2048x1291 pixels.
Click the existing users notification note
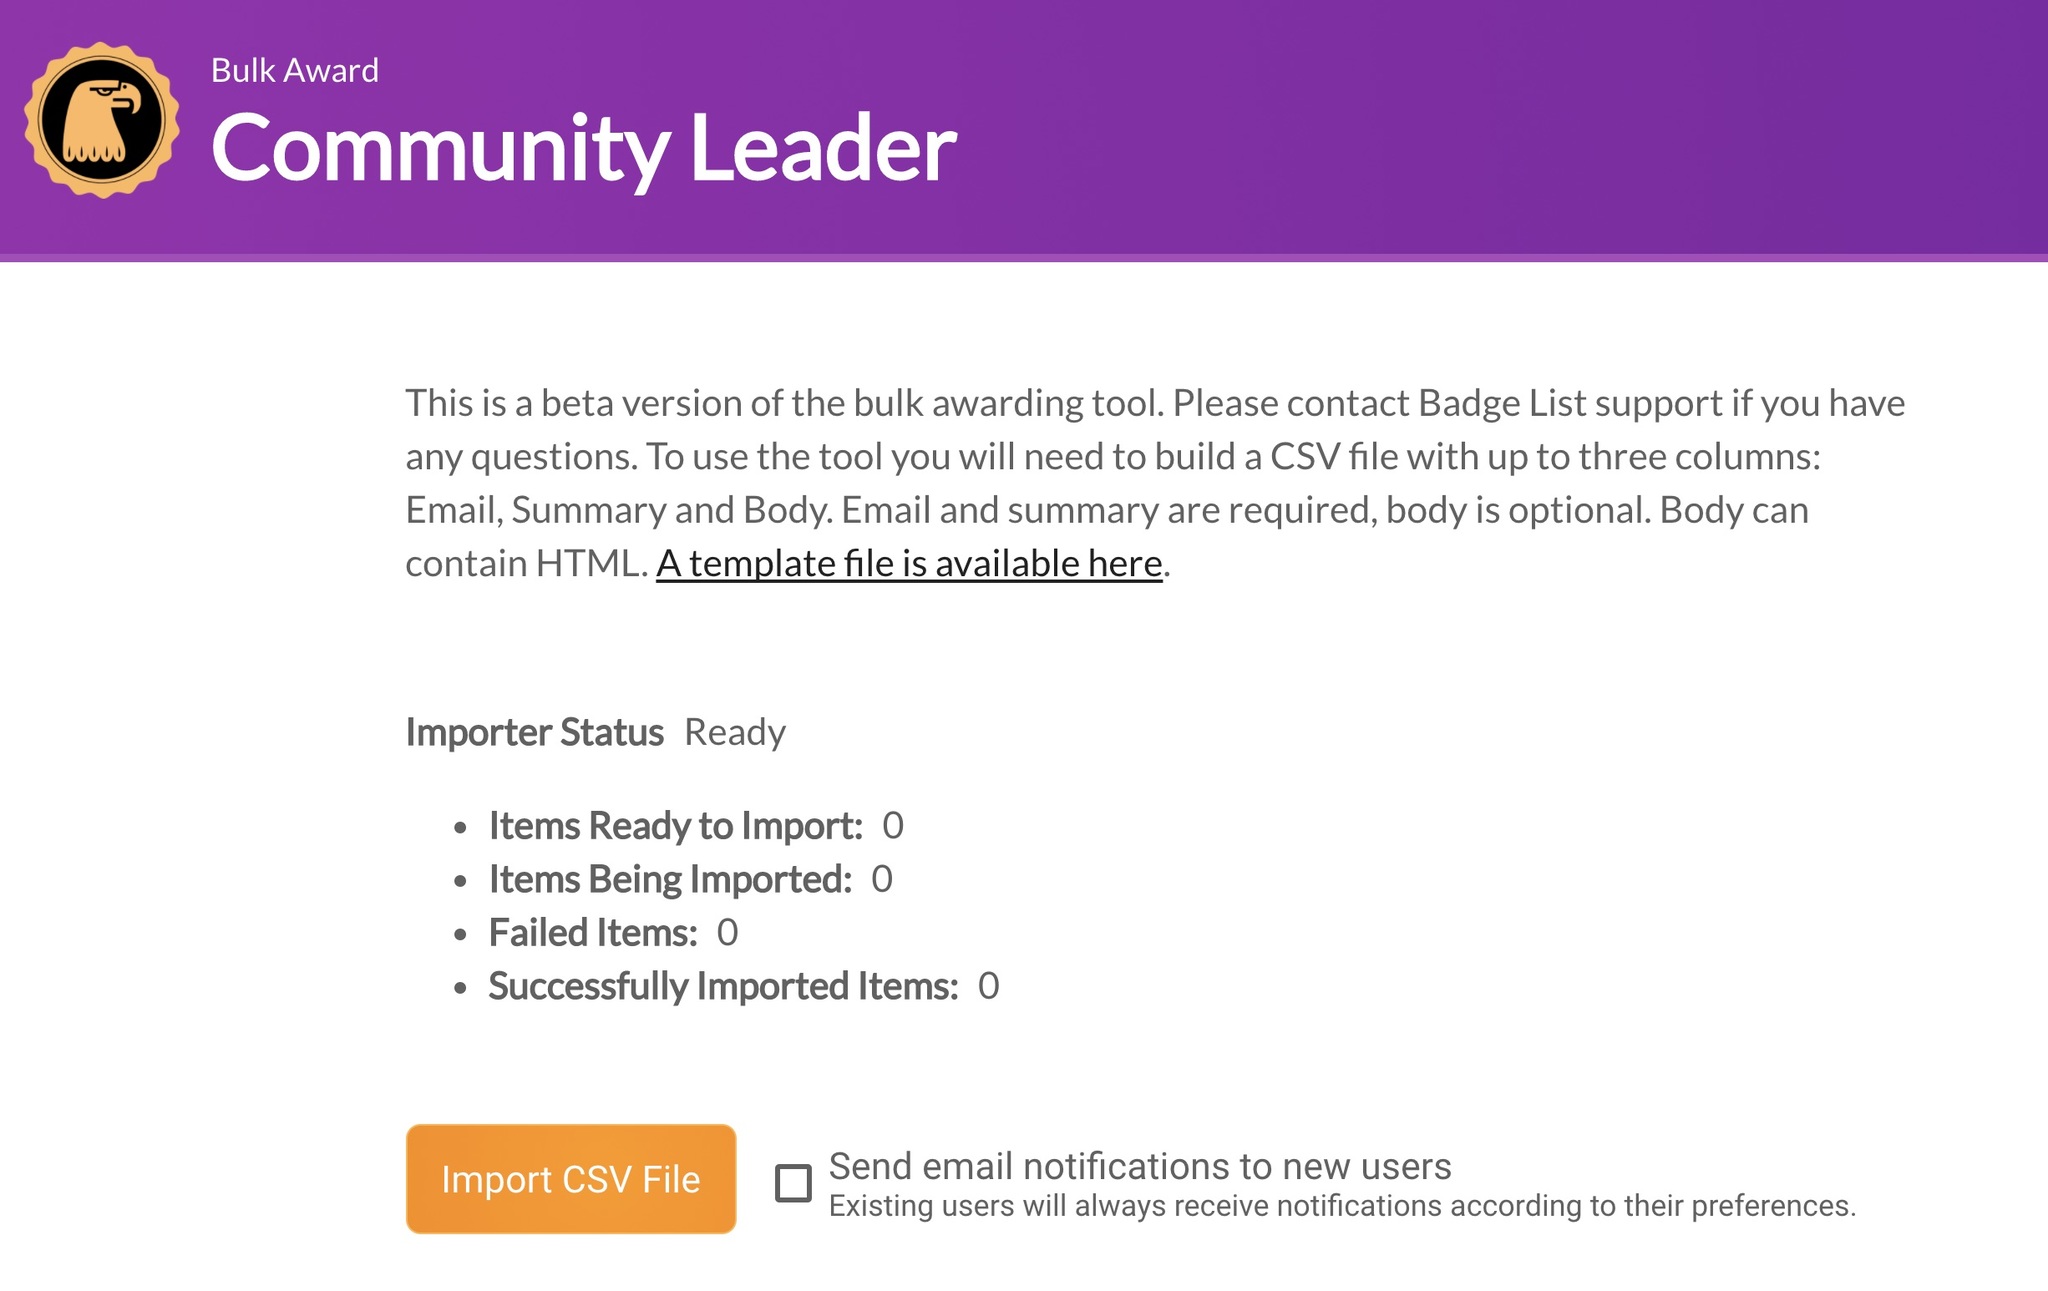point(1342,1206)
